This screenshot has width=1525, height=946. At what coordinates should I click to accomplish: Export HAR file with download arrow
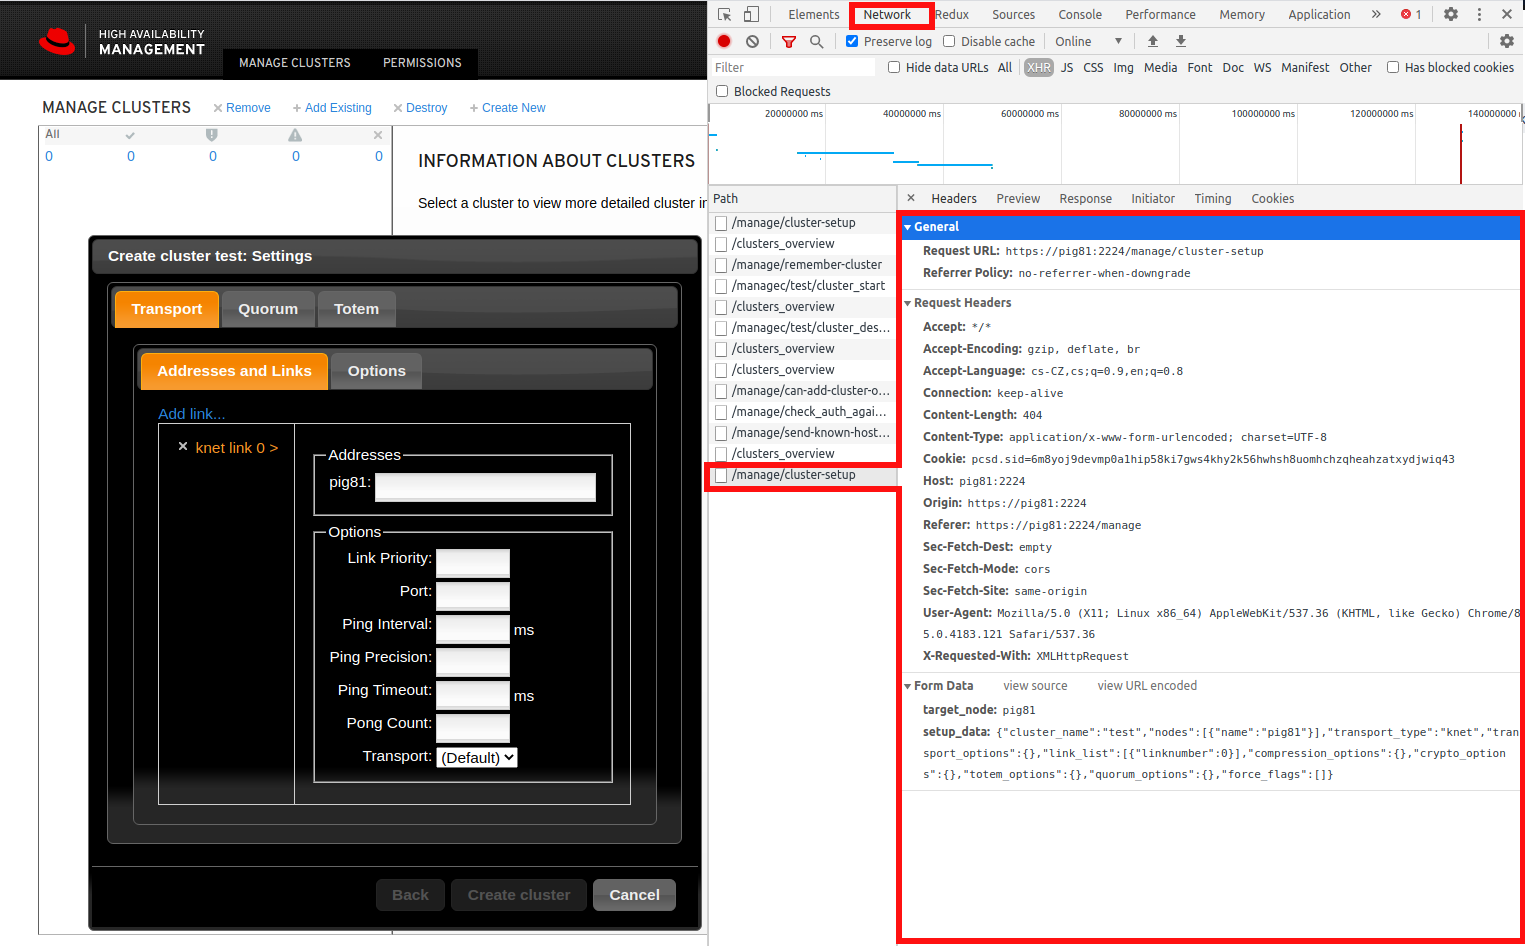click(1181, 41)
